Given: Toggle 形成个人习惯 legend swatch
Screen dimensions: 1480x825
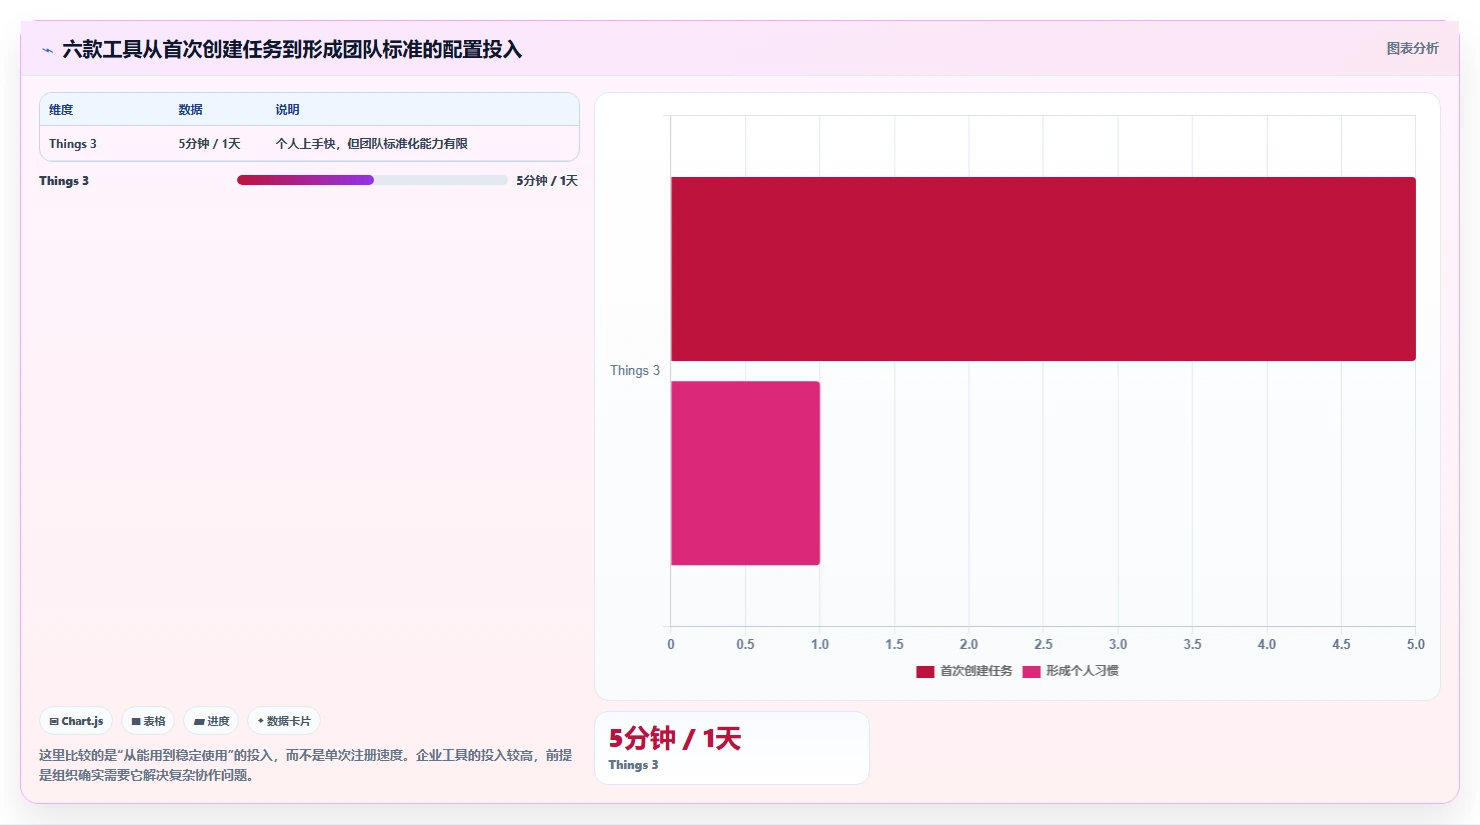Looking at the screenshot, I should pos(1031,671).
